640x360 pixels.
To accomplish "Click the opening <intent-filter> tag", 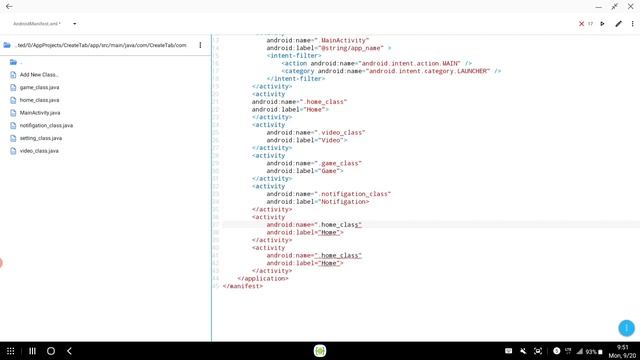I will (294, 56).
